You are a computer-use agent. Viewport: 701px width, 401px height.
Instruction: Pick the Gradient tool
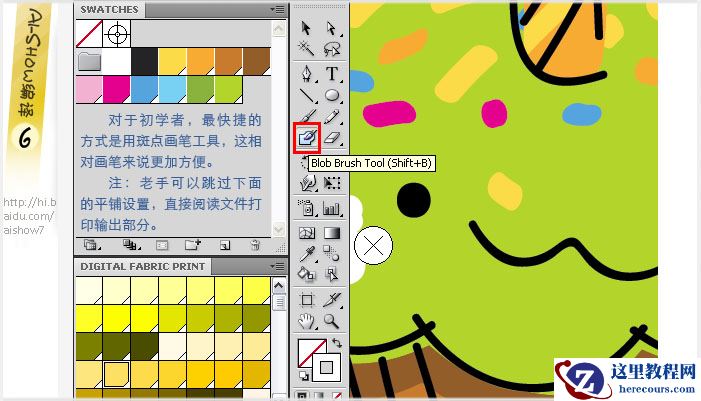coord(332,233)
